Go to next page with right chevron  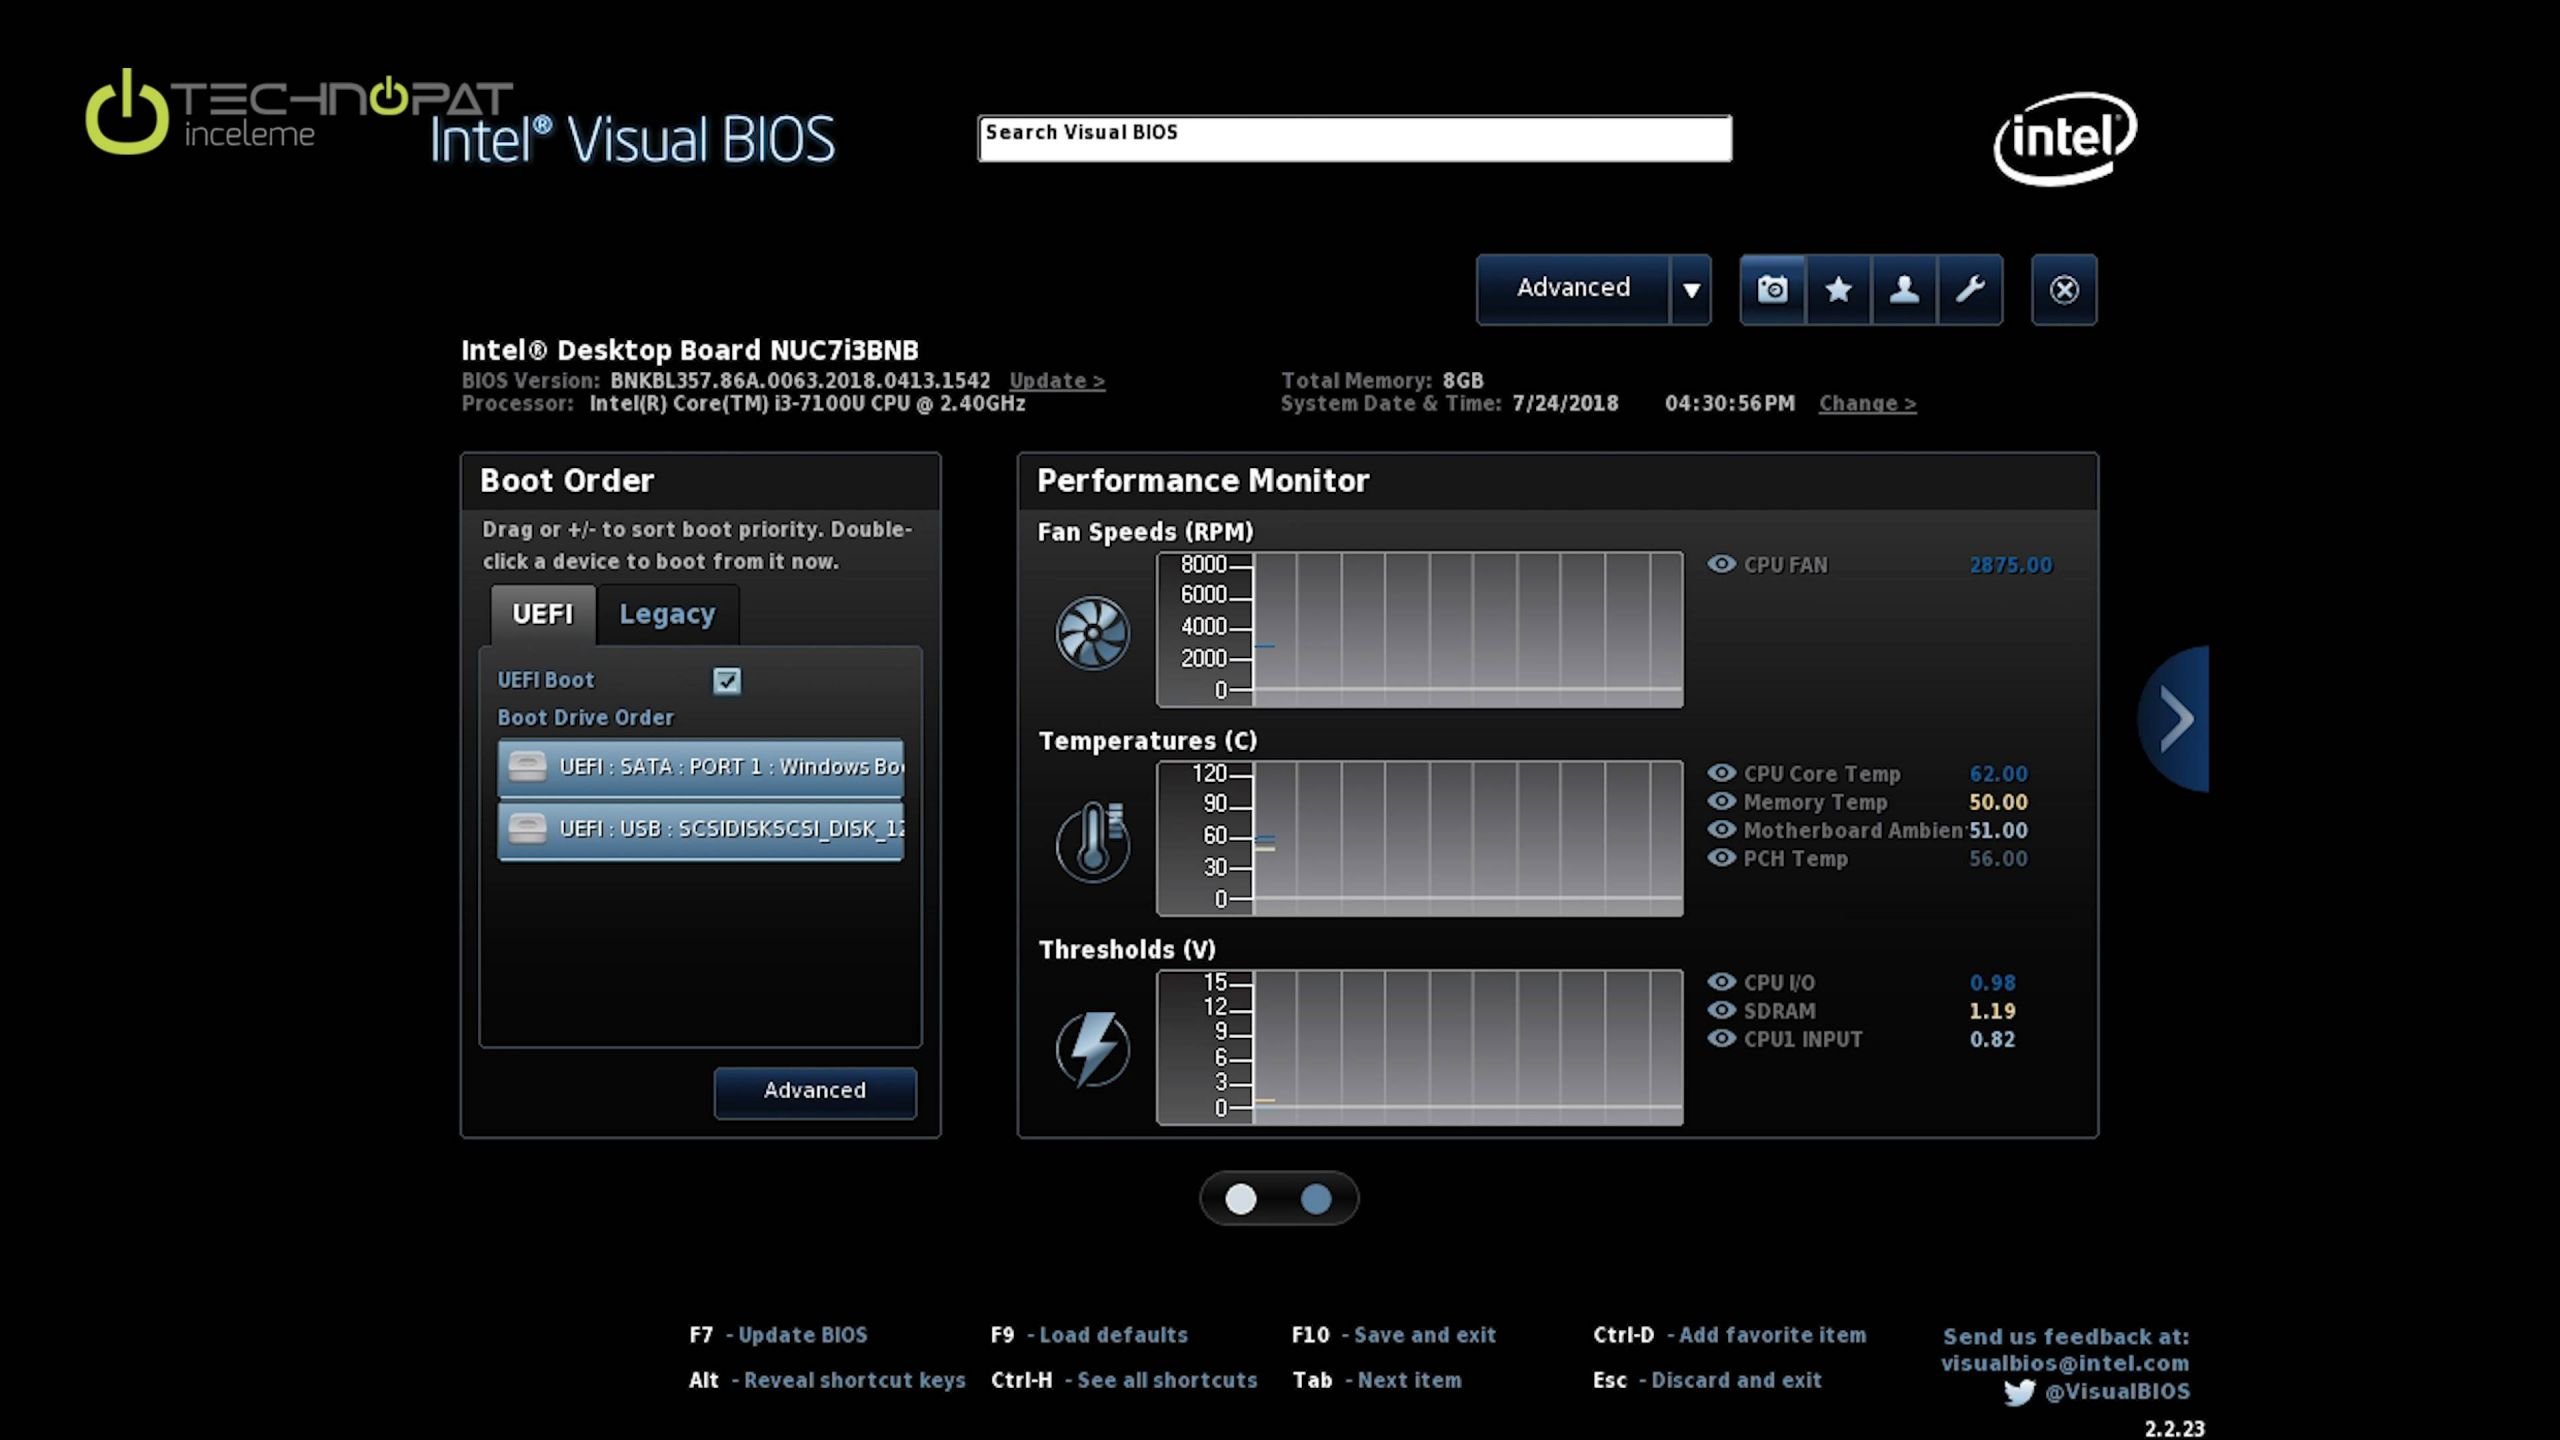(2176, 718)
